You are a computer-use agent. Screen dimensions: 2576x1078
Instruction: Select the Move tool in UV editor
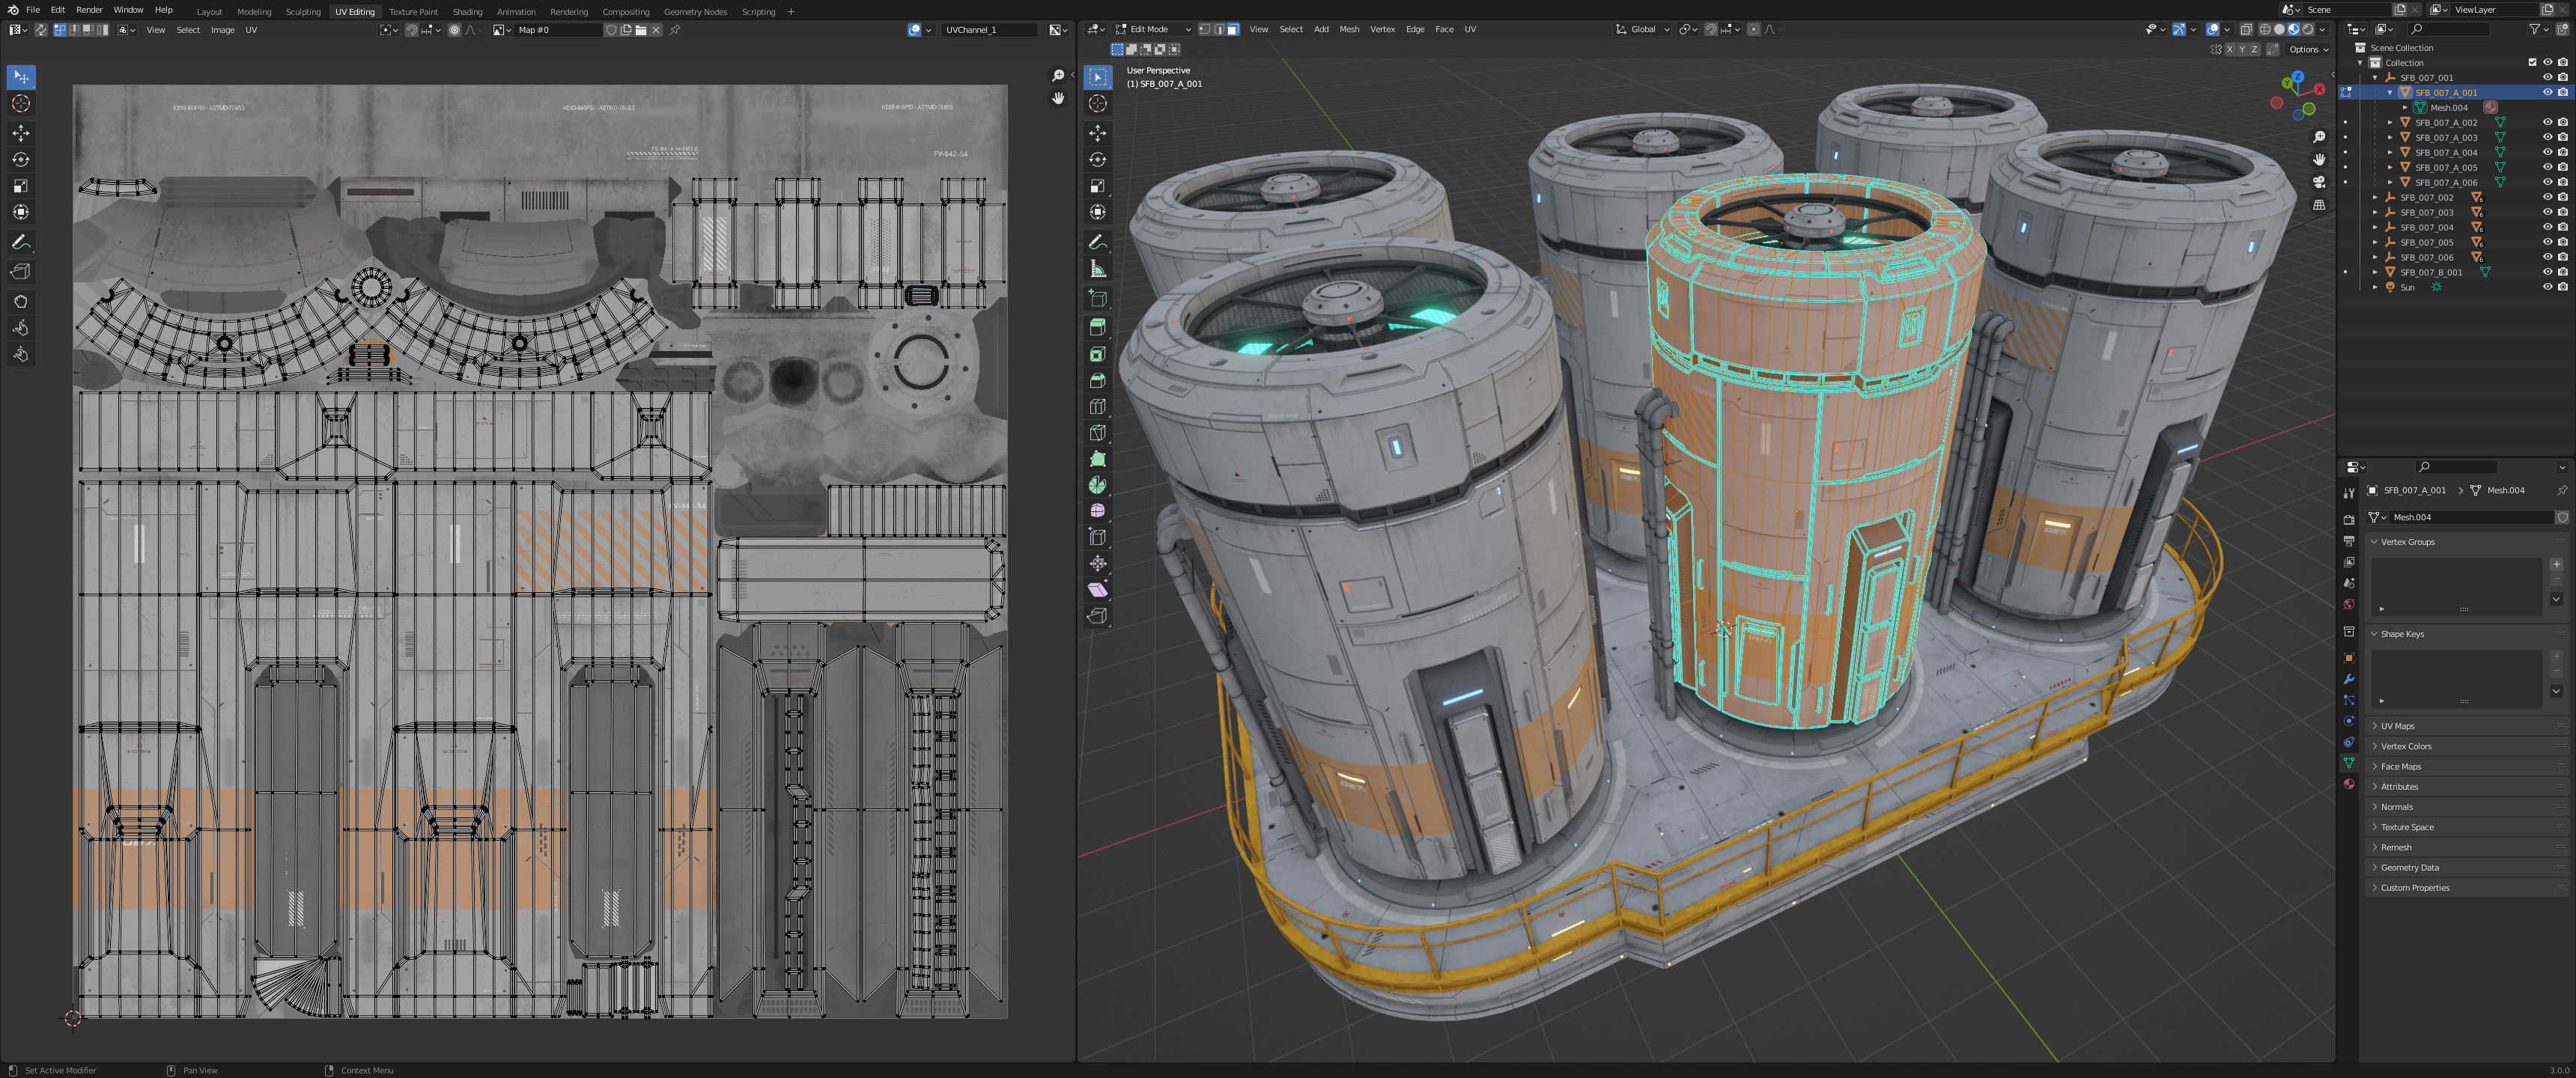coord(21,133)
